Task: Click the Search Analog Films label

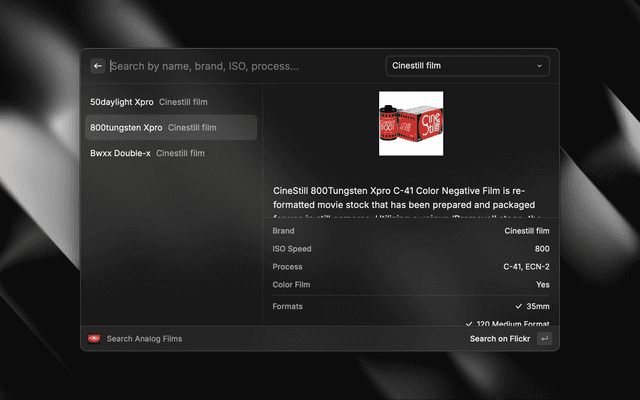Action: pyautogui.click(x=144, y=339)
